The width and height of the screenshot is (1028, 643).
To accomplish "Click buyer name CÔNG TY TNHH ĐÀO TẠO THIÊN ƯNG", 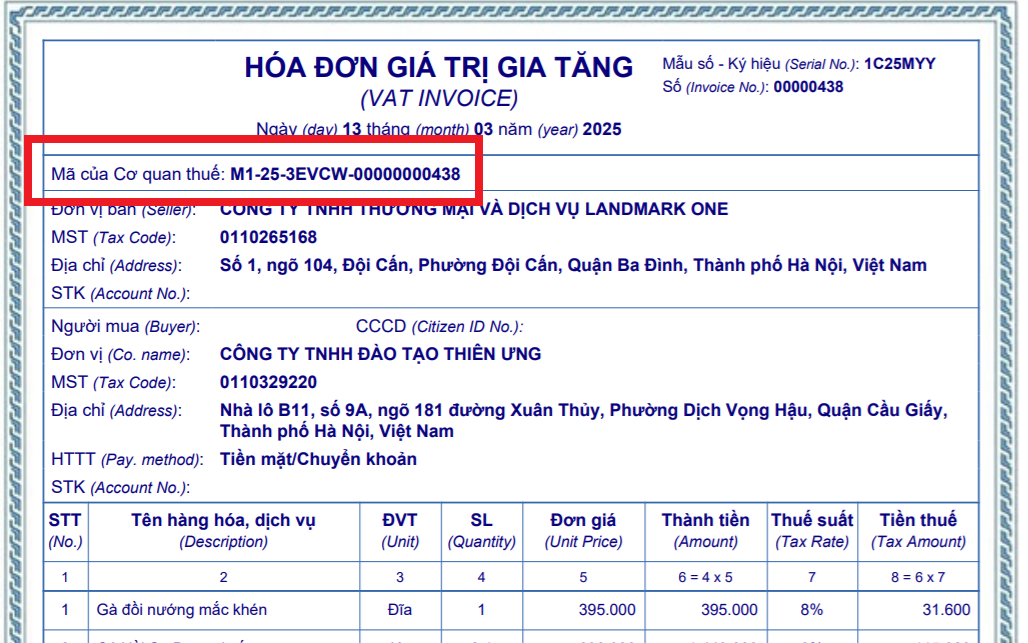I will pos(380,354).
